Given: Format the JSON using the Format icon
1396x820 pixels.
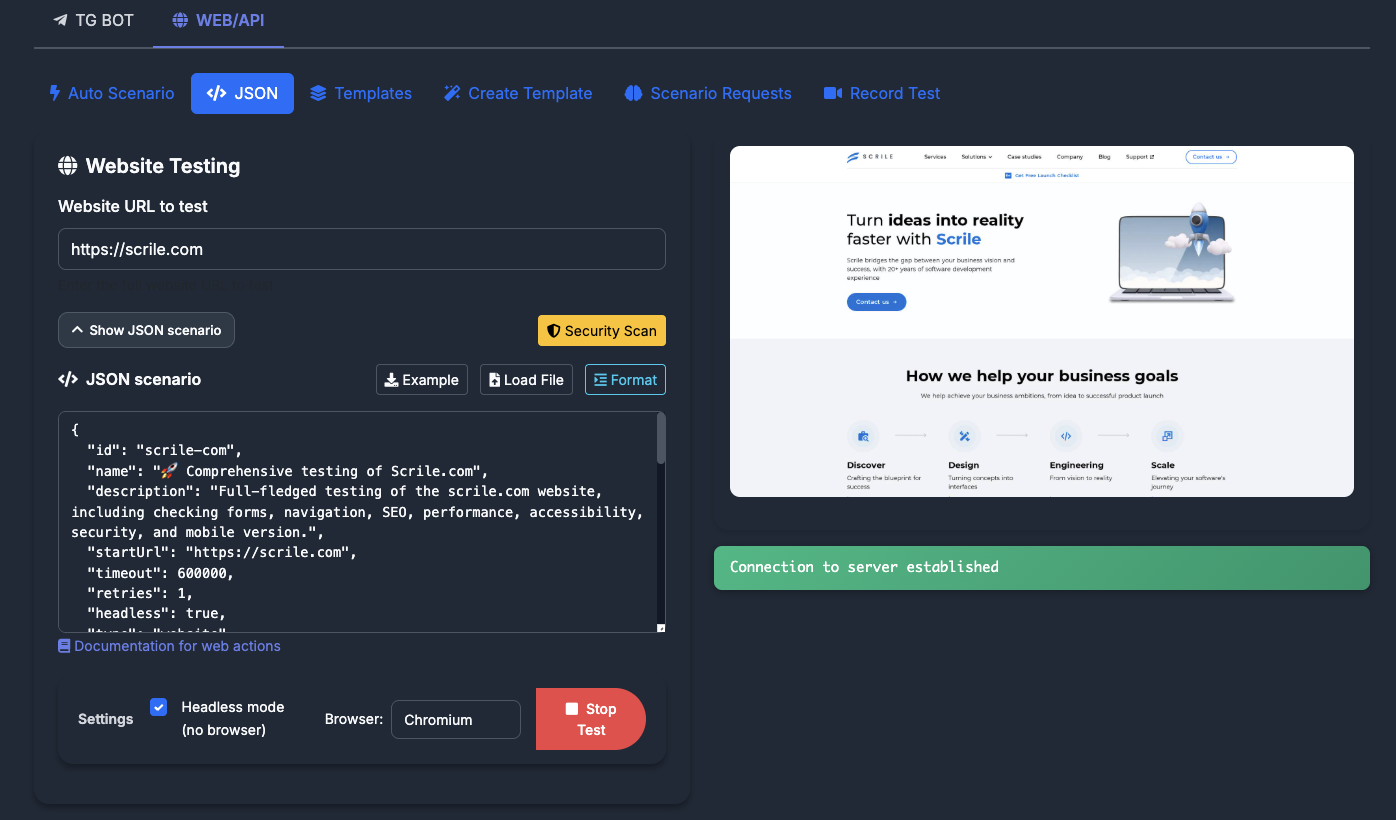Looking at the screenshot, I should [603, 379].
